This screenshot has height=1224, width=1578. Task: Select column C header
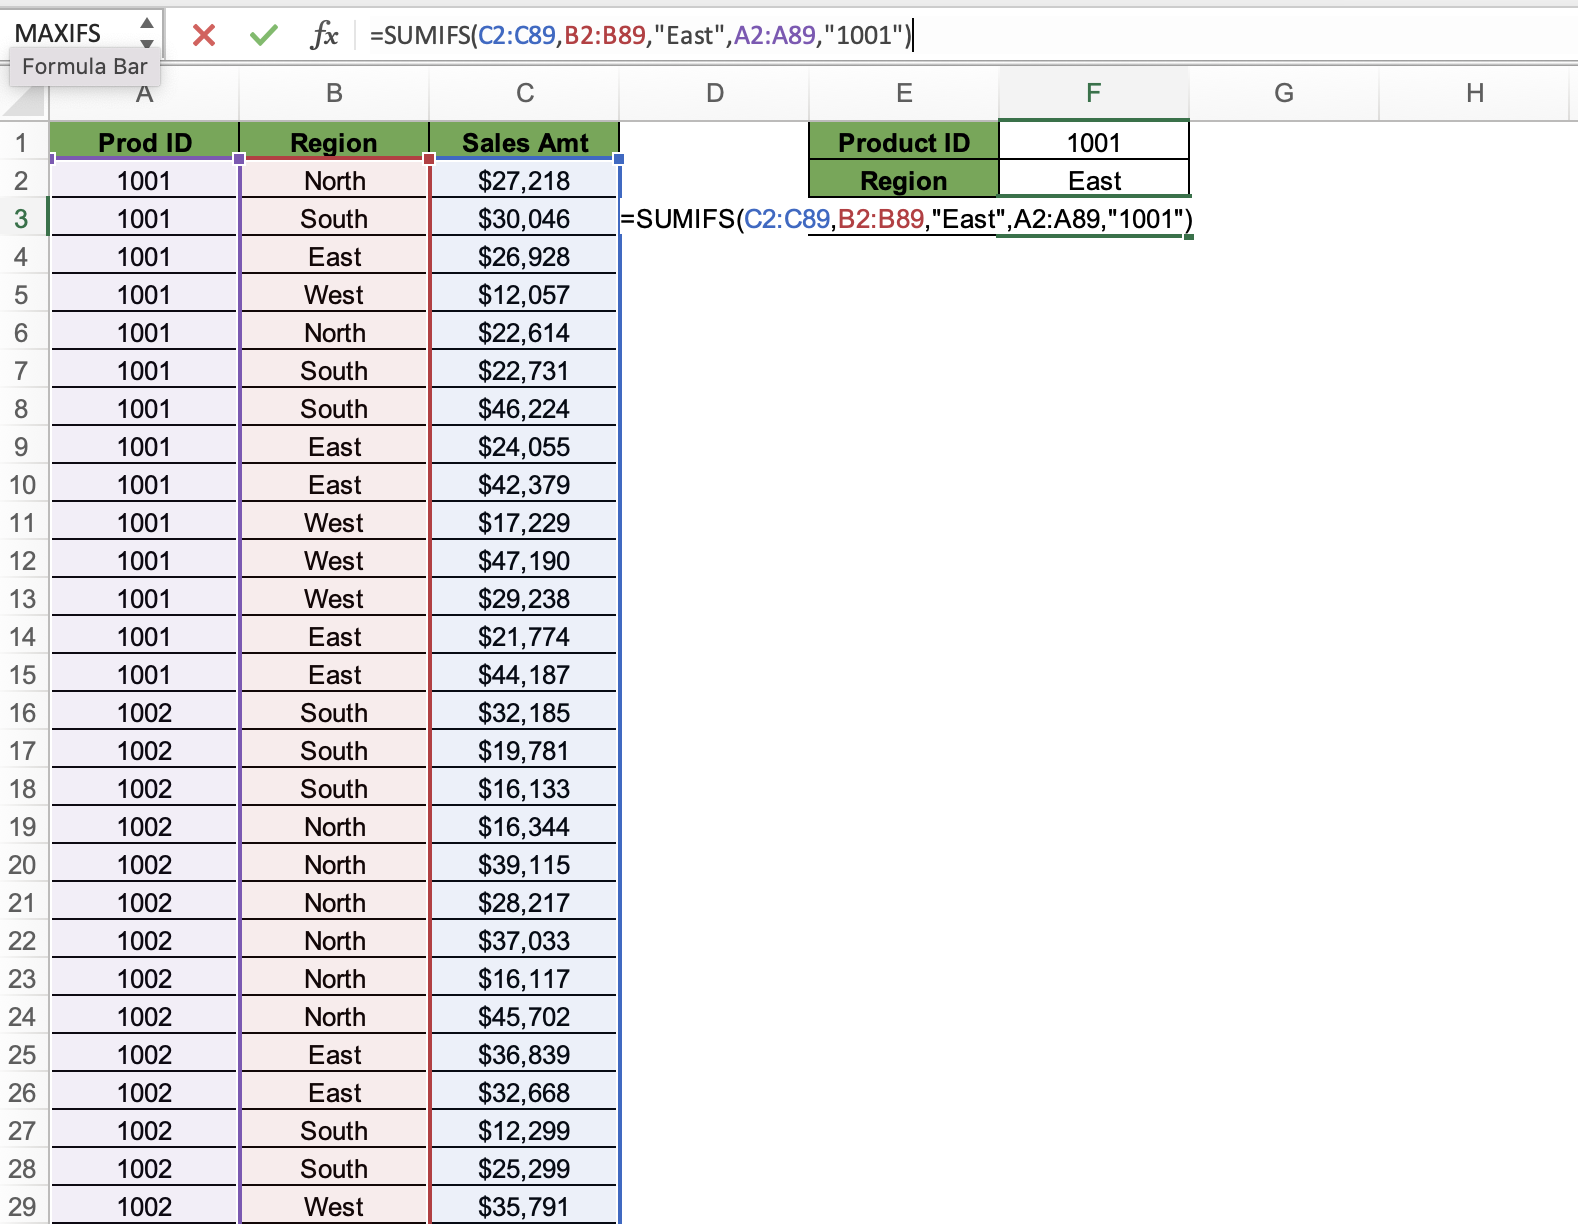(524, 93)
